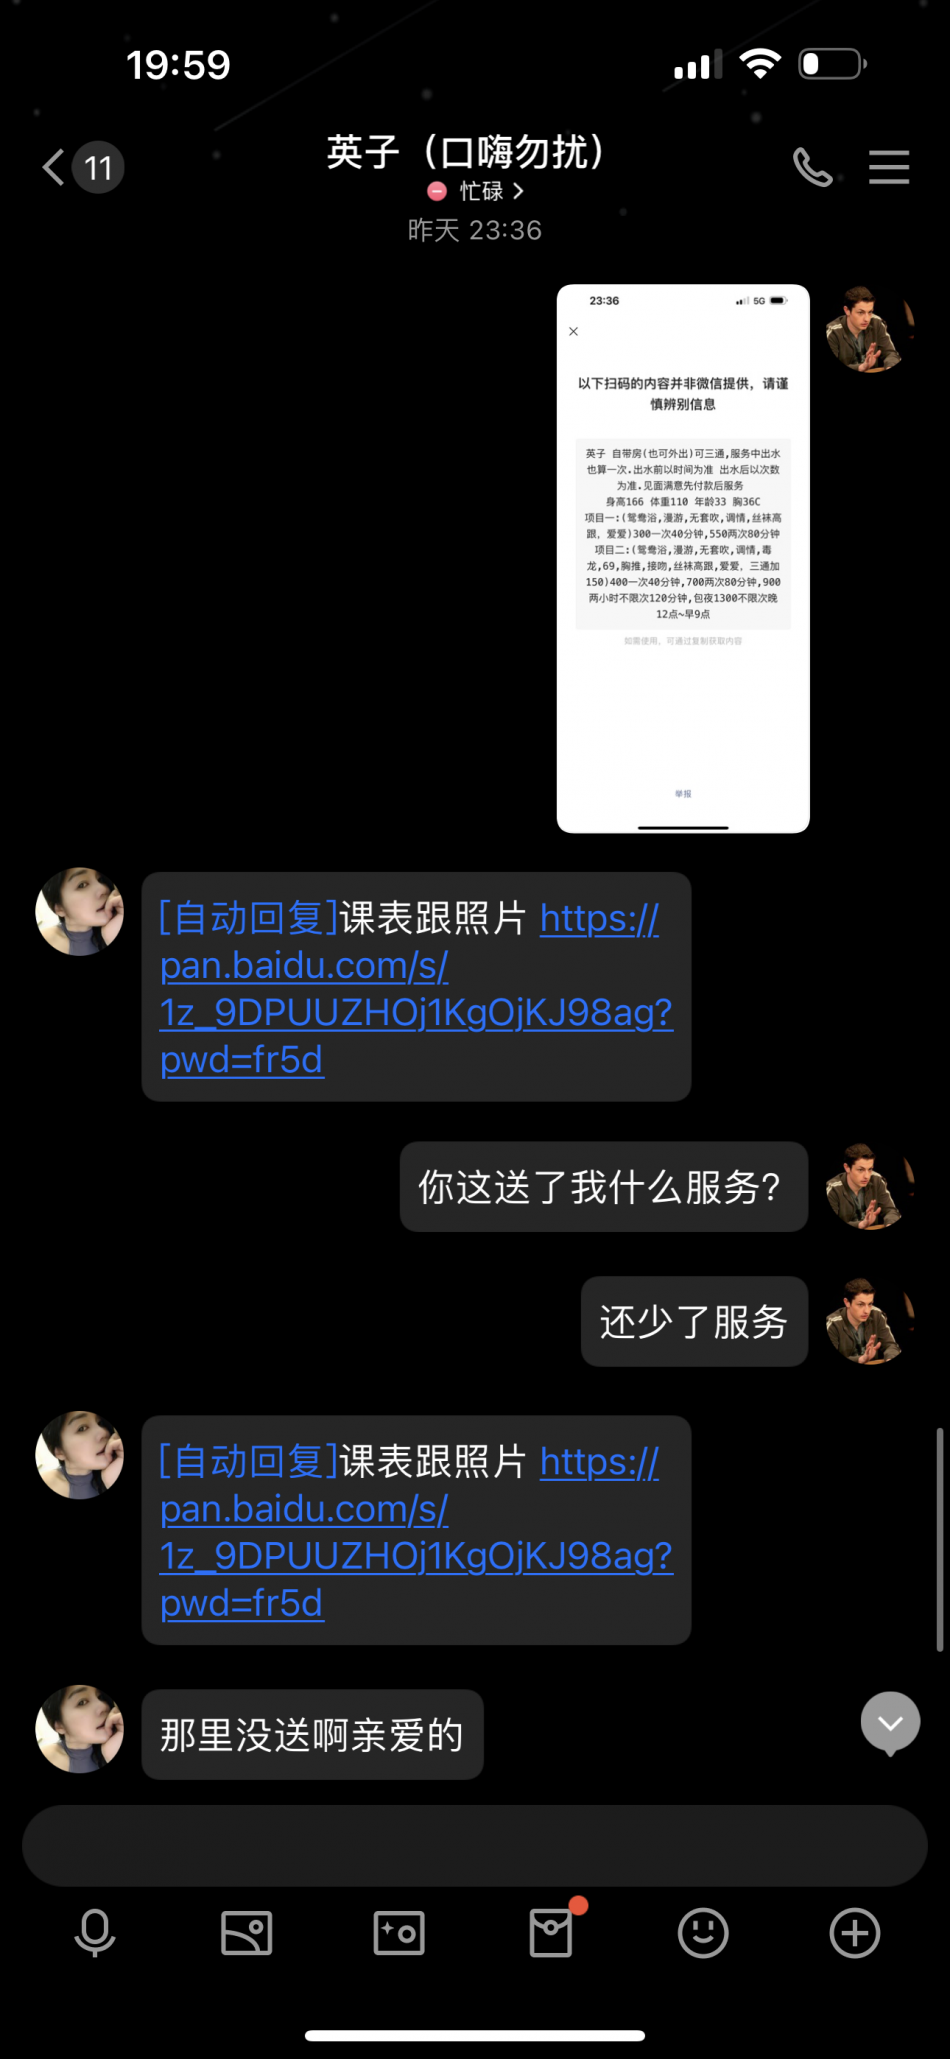950x2059 pixels.
Task: Tap the microphone voice input icon
Action: coord(95,1932)
